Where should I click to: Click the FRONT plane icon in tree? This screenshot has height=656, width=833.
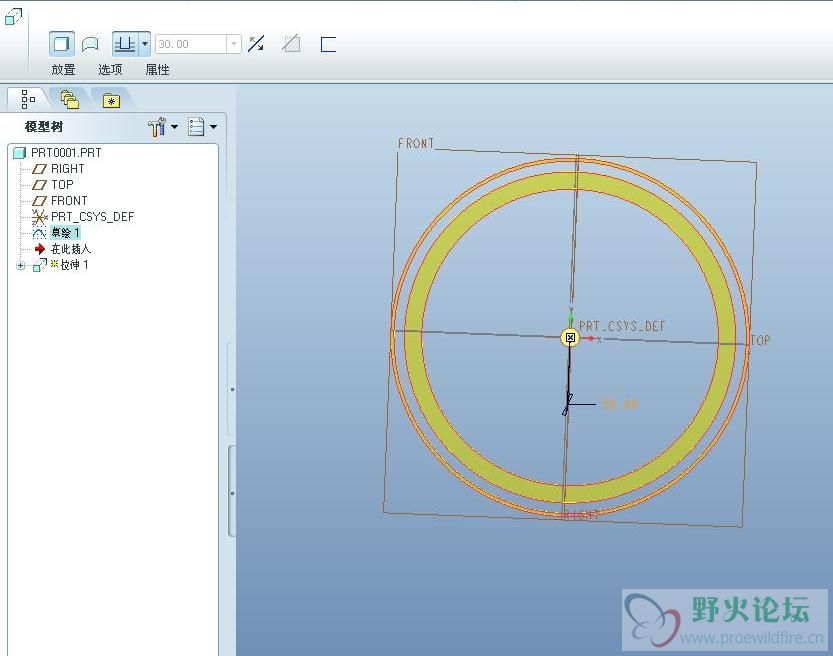point(39,201)
